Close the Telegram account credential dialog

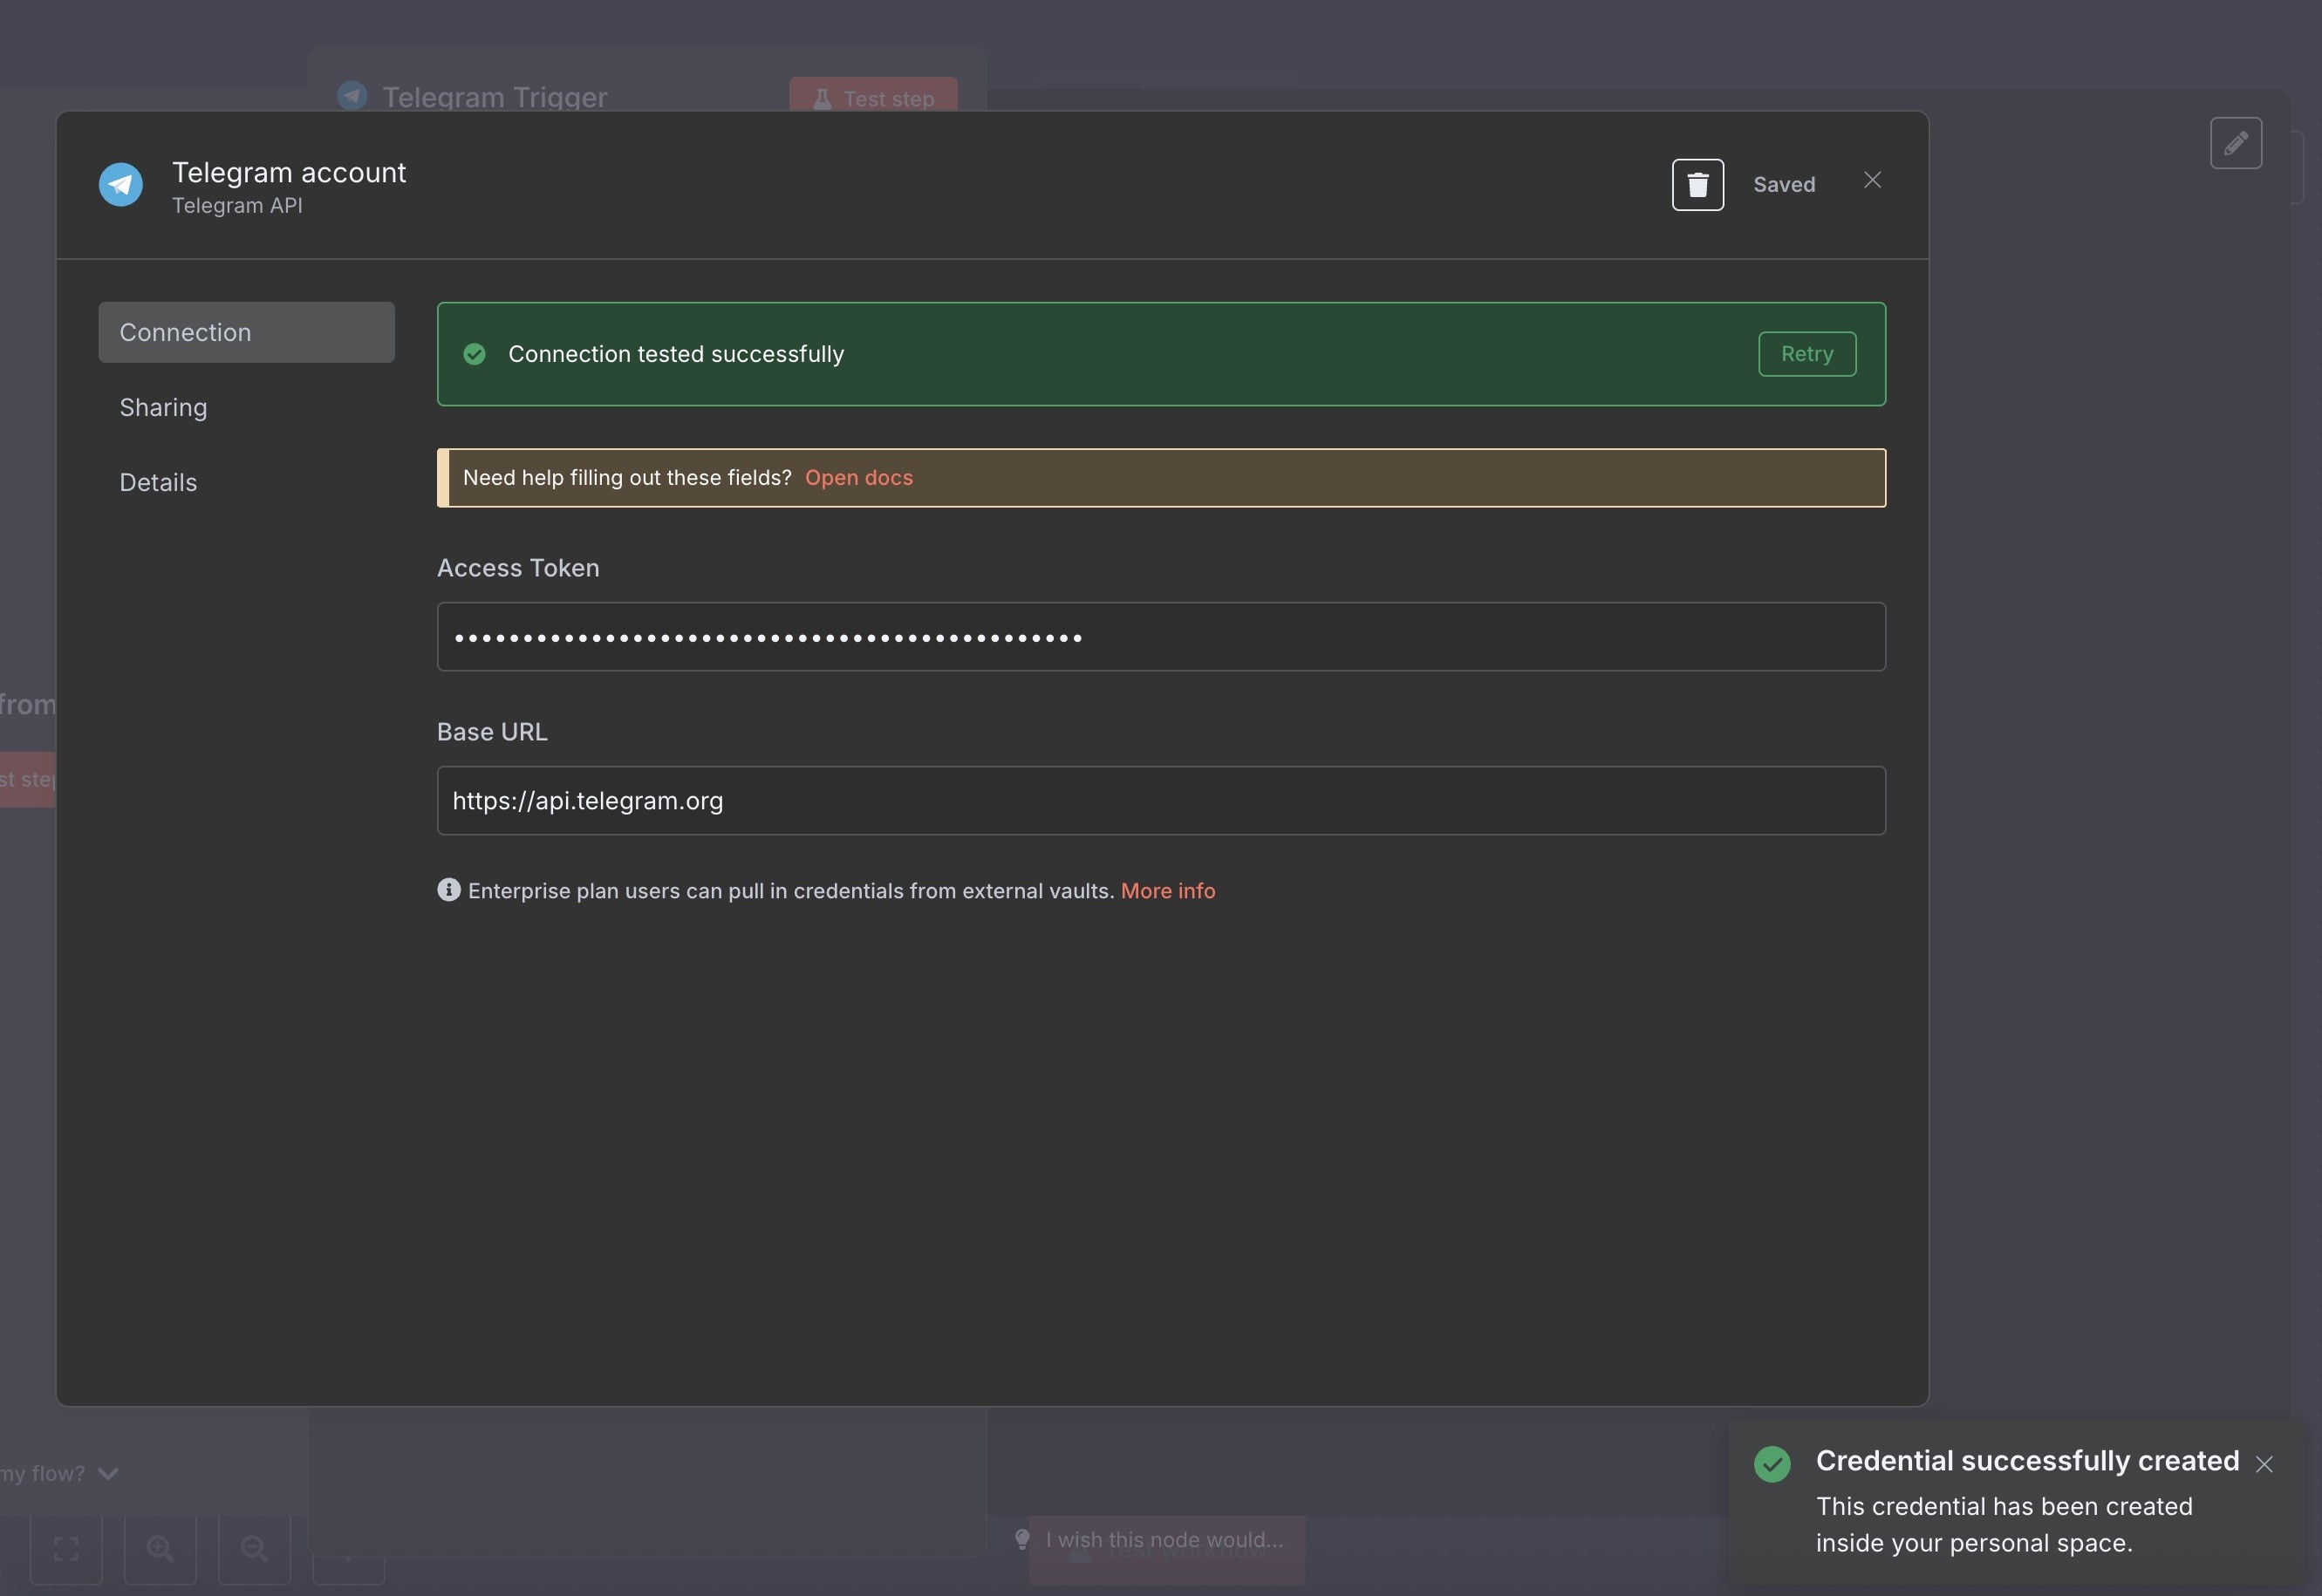click(1872, 180)
